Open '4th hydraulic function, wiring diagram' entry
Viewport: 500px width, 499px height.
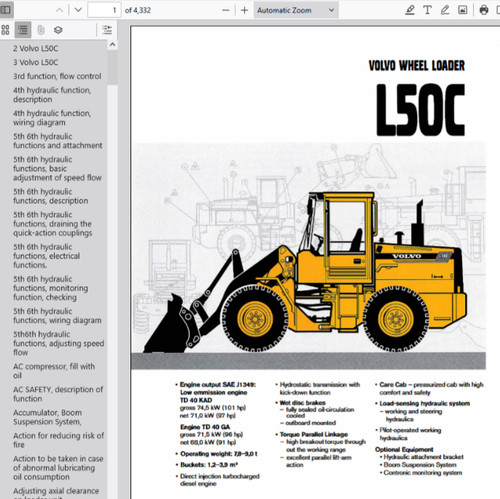pos(52,118)
